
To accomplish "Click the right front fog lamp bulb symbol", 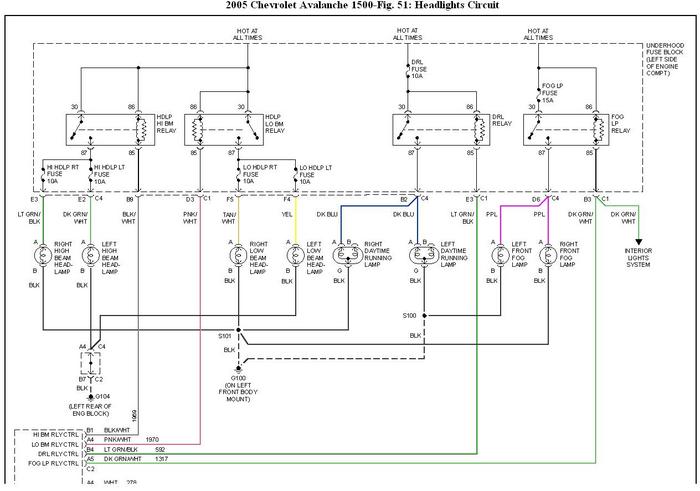I will (x=548, y=255).
